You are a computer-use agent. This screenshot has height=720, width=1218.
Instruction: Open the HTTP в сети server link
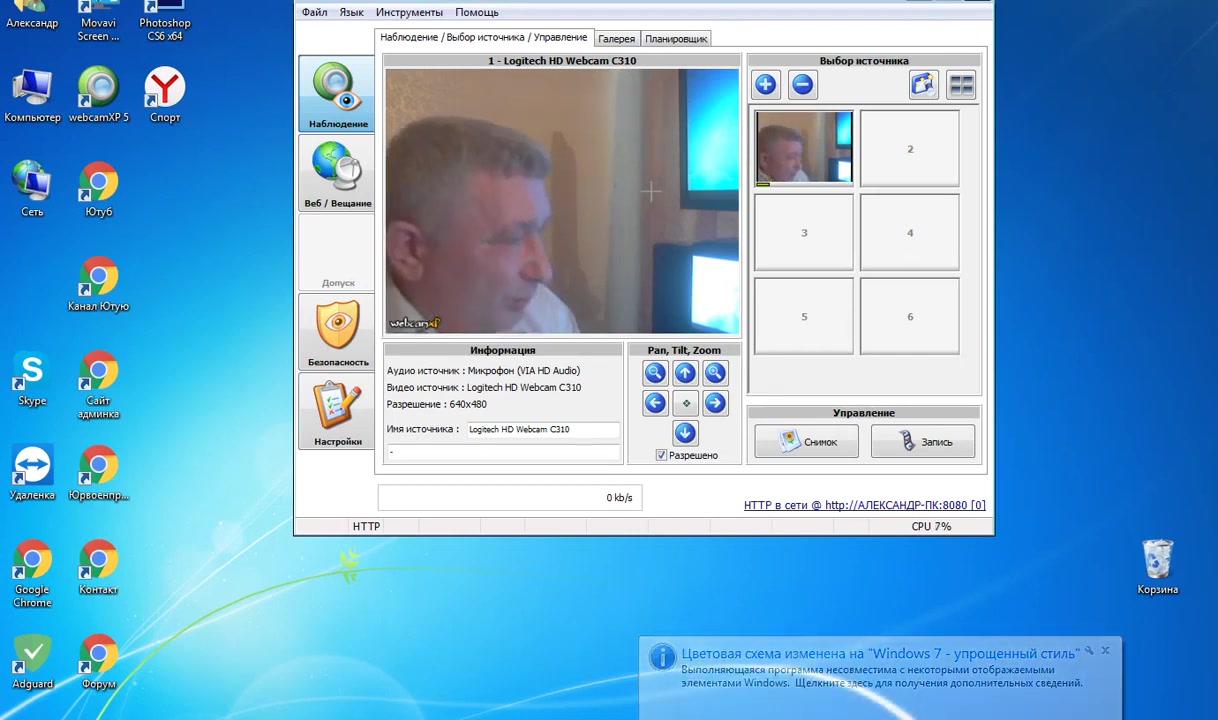click(x=864, y=505)
